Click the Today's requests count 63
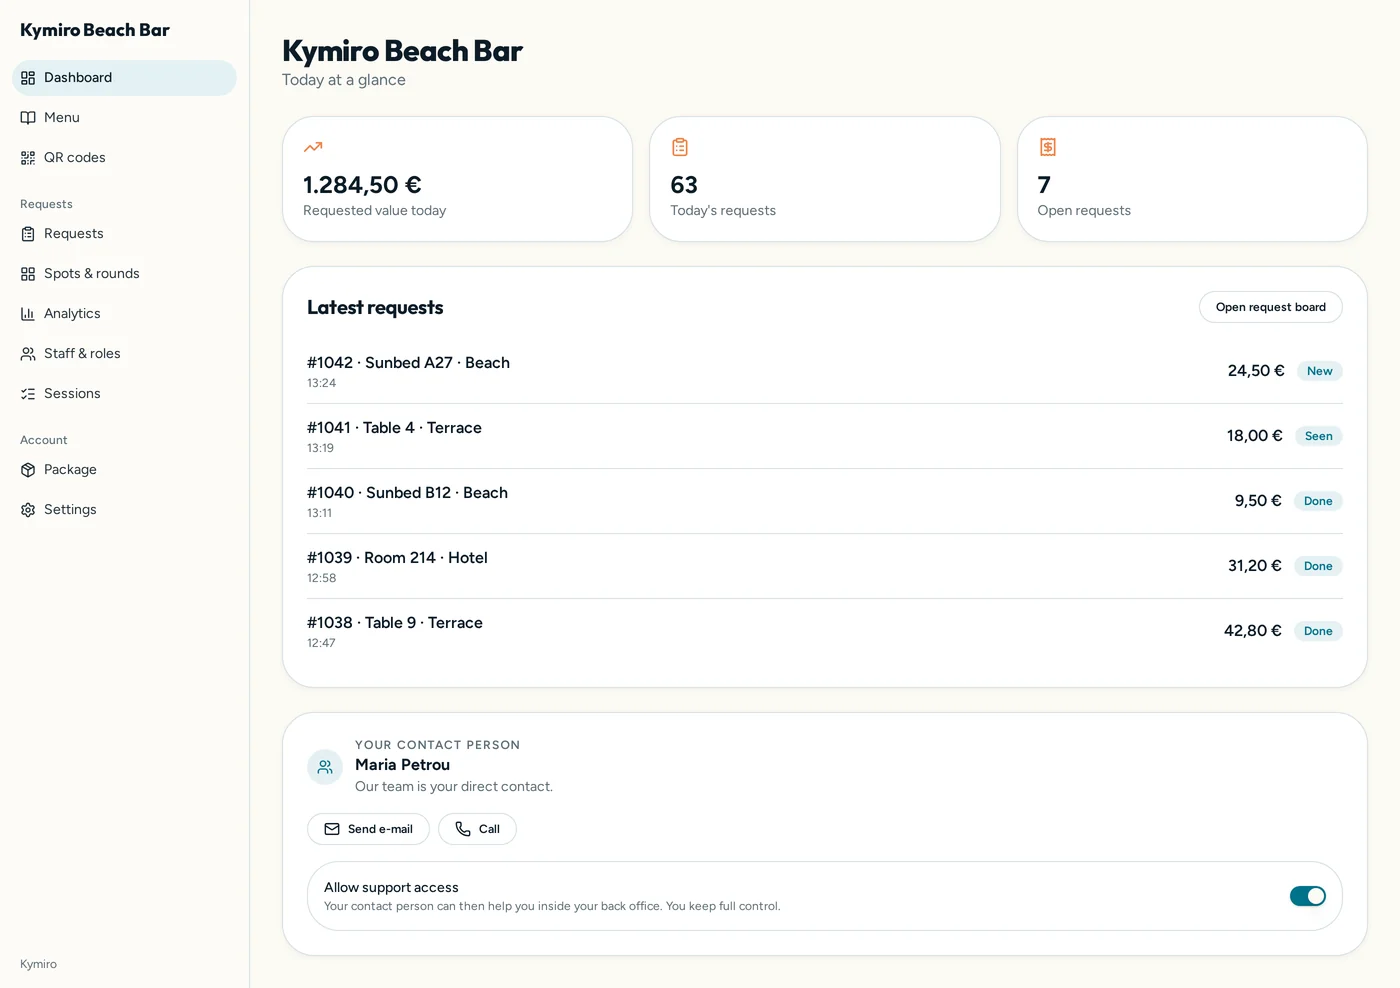This screenshot has height=988, width=1400. tap(684, 185)
